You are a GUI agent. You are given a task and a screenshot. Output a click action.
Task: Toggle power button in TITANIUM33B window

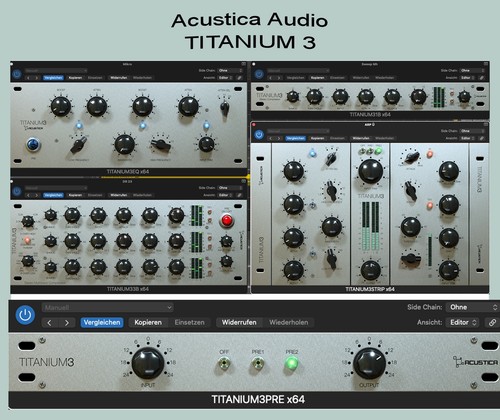click(x=17, y=191)
